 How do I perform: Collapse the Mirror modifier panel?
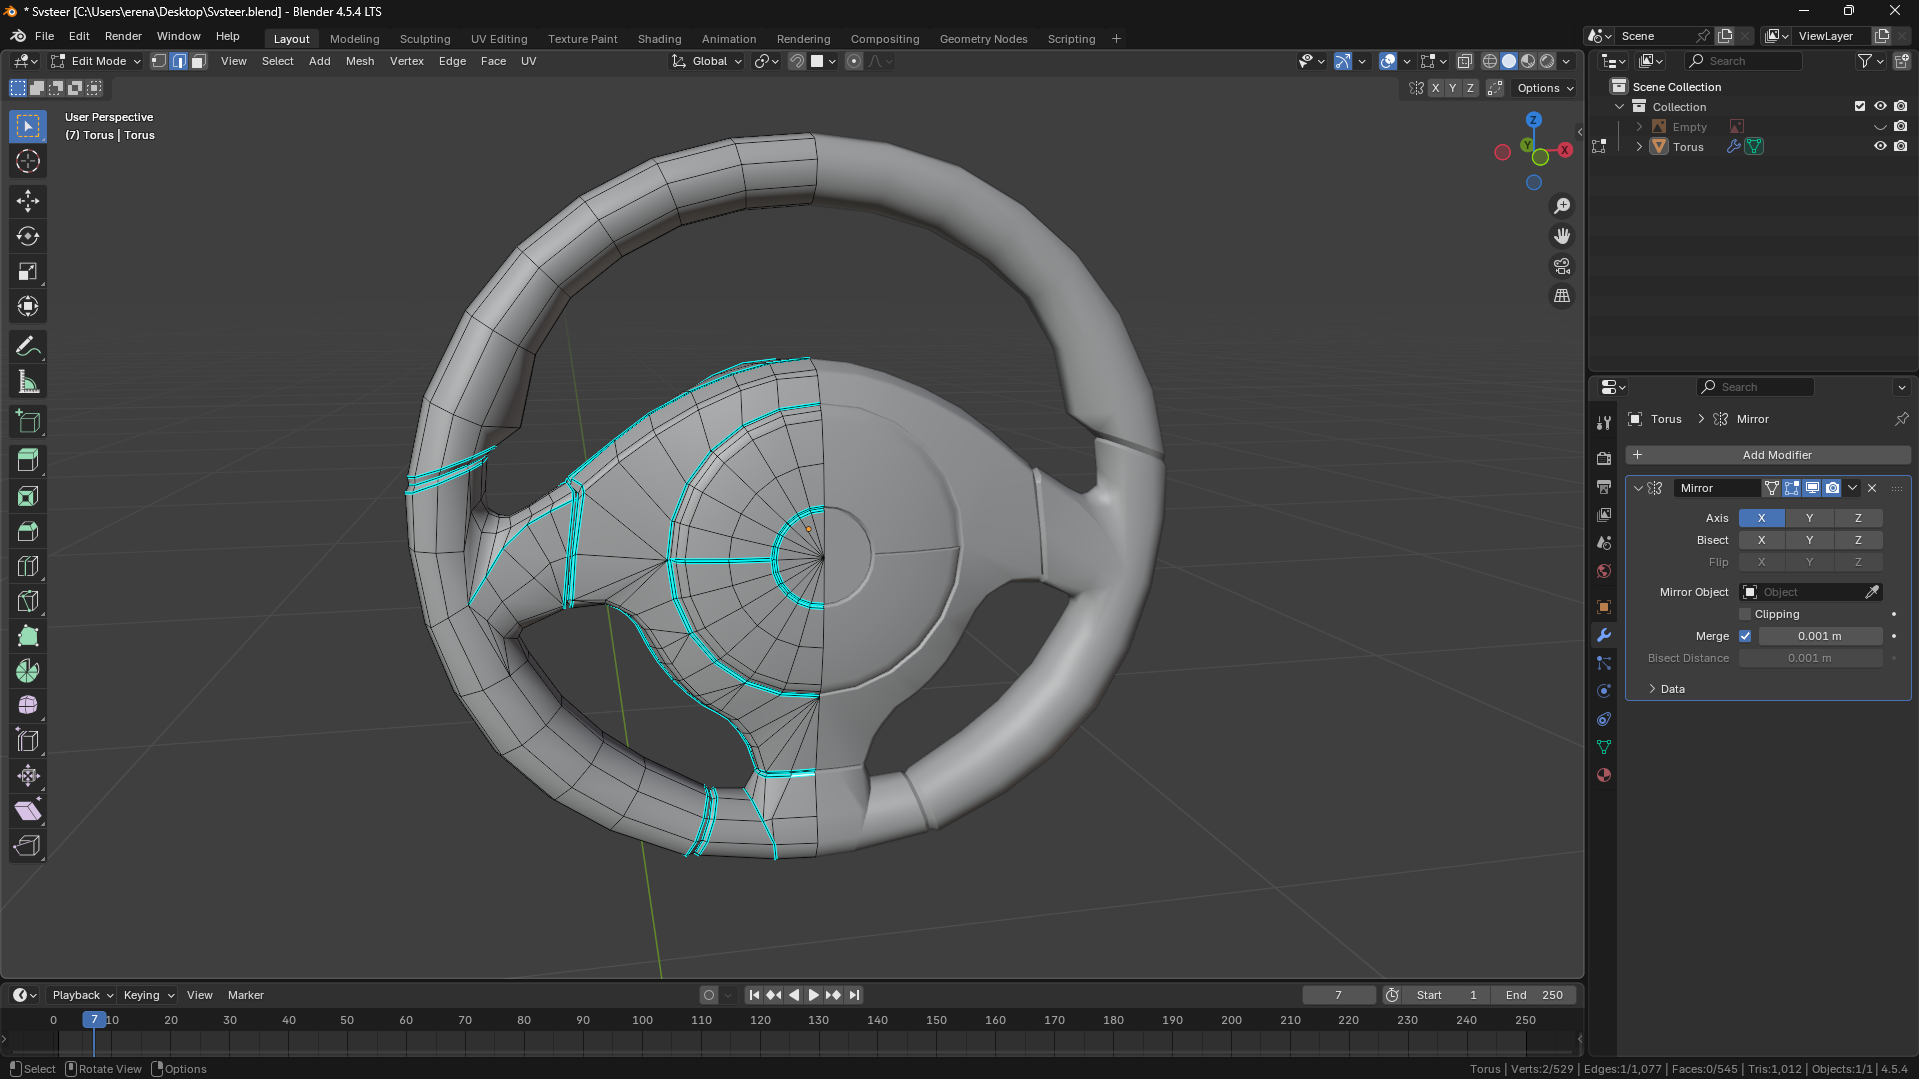click(x=1638, y=488)
